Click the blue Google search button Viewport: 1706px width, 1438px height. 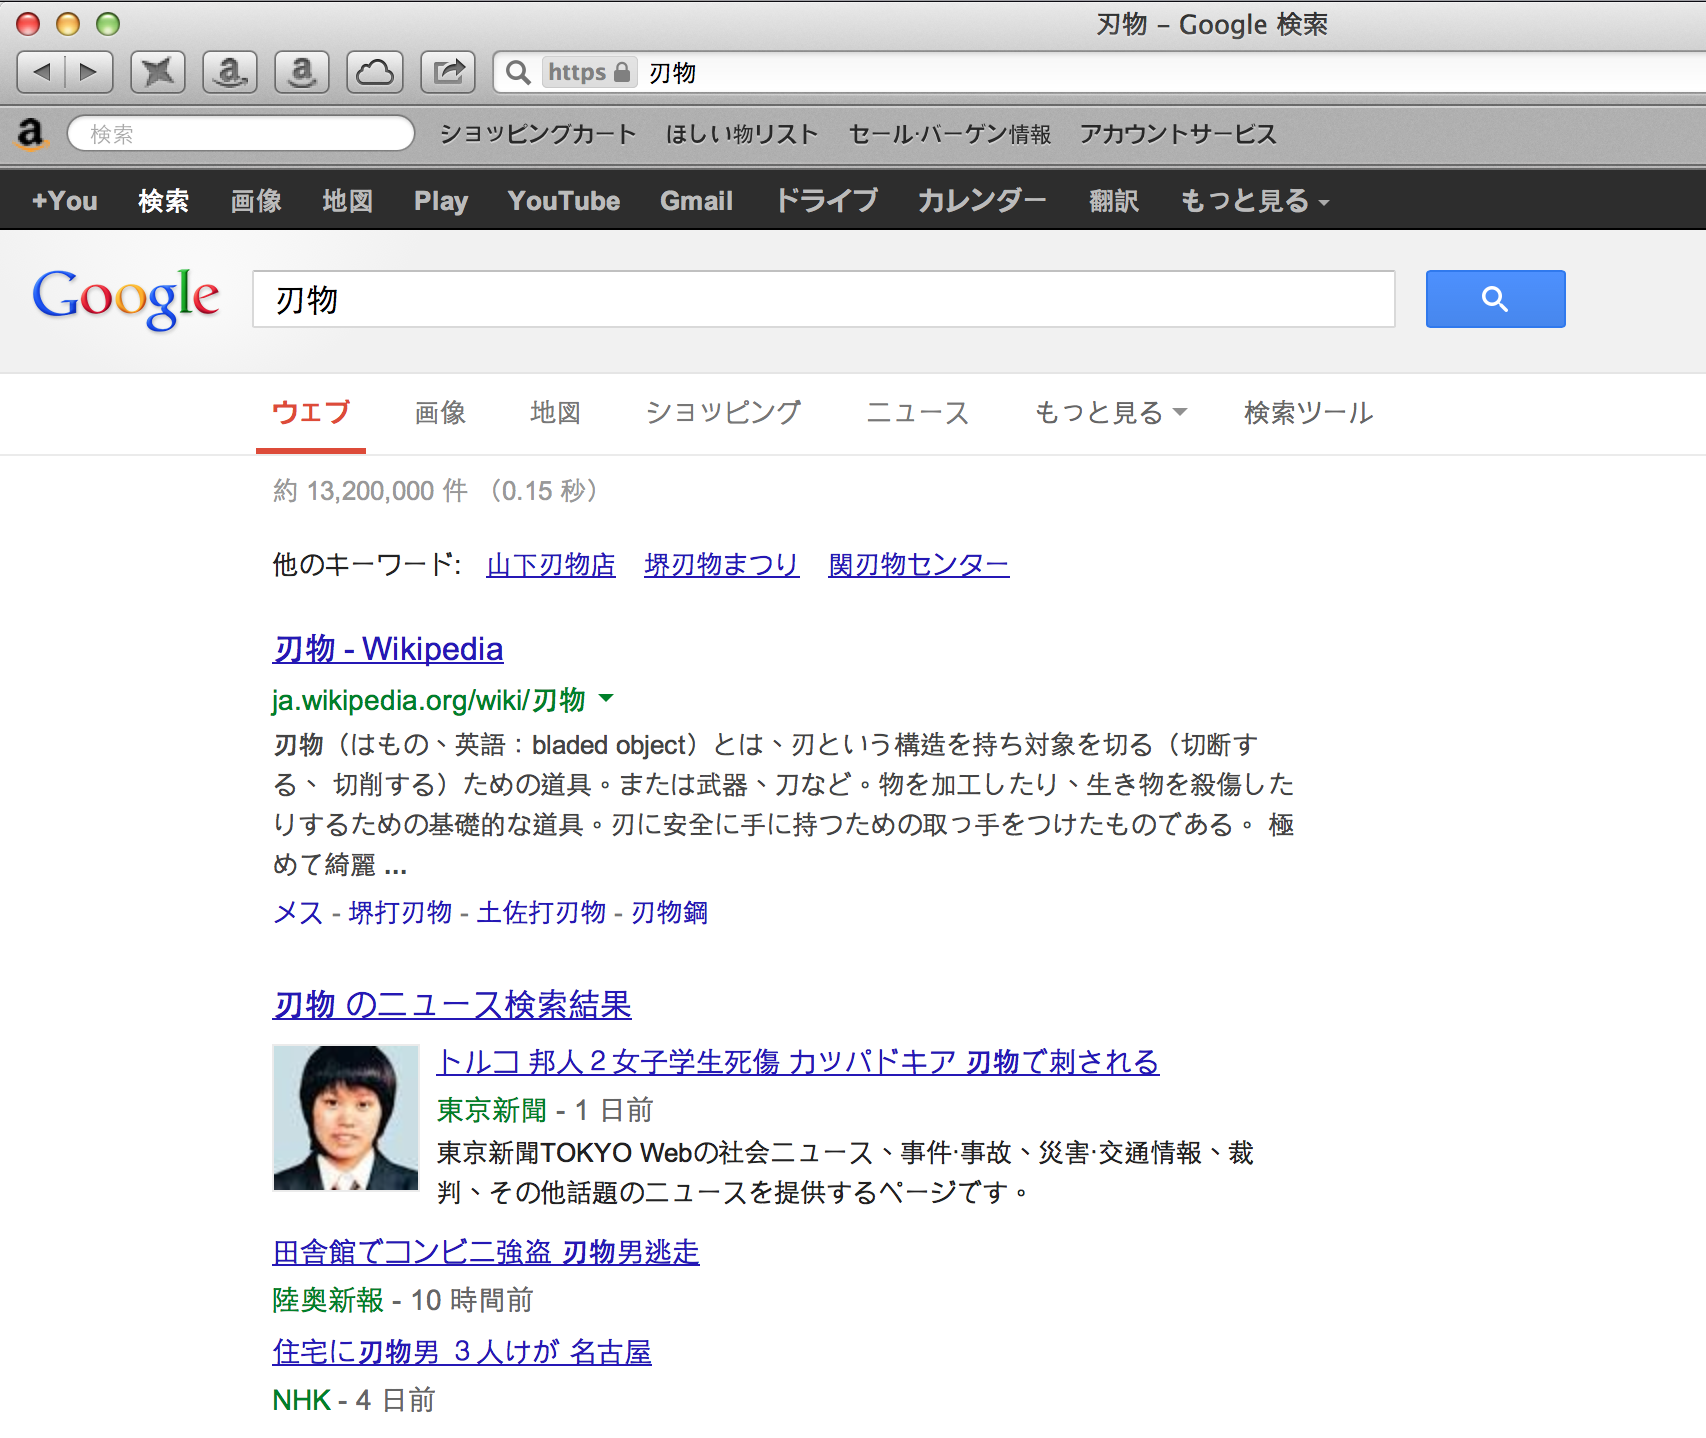point(1495,298)
